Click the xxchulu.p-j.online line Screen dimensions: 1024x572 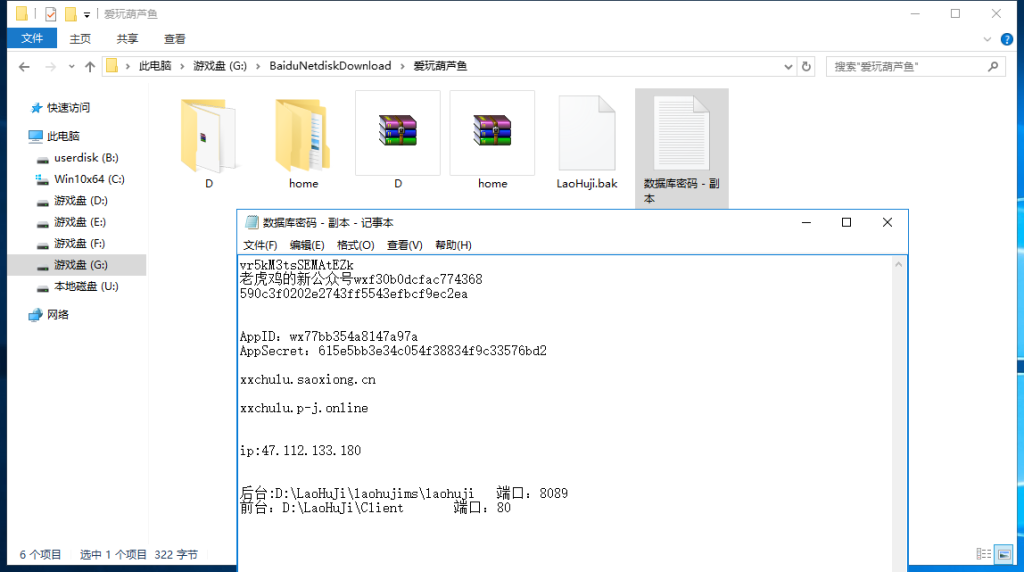tap(304, 408)
